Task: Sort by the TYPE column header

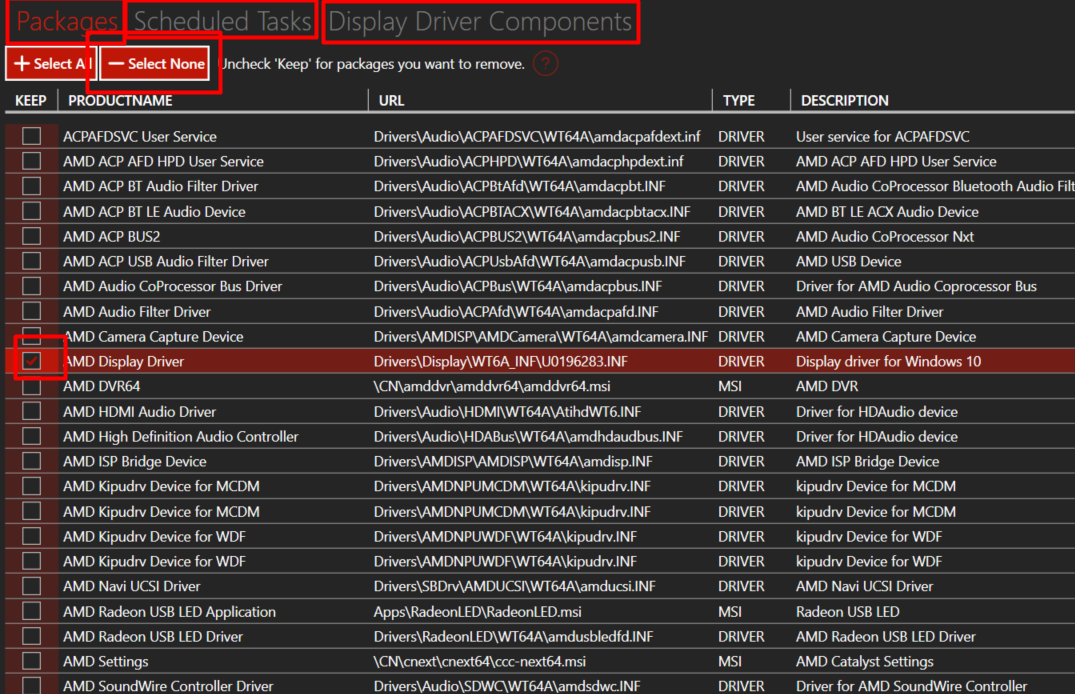Action: click(x=738, y=101)
